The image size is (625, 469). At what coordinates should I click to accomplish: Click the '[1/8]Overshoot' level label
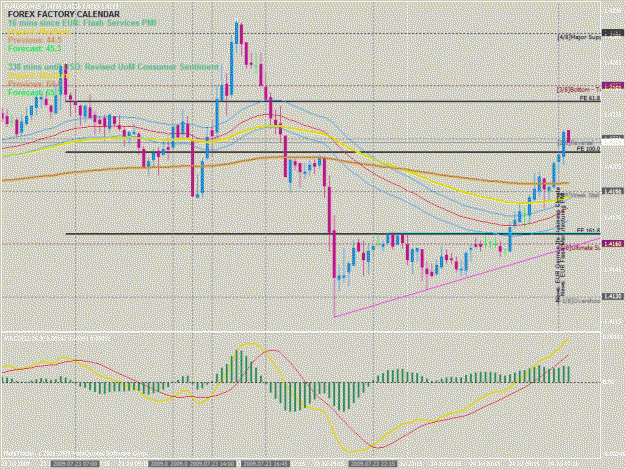pos(581,301)
